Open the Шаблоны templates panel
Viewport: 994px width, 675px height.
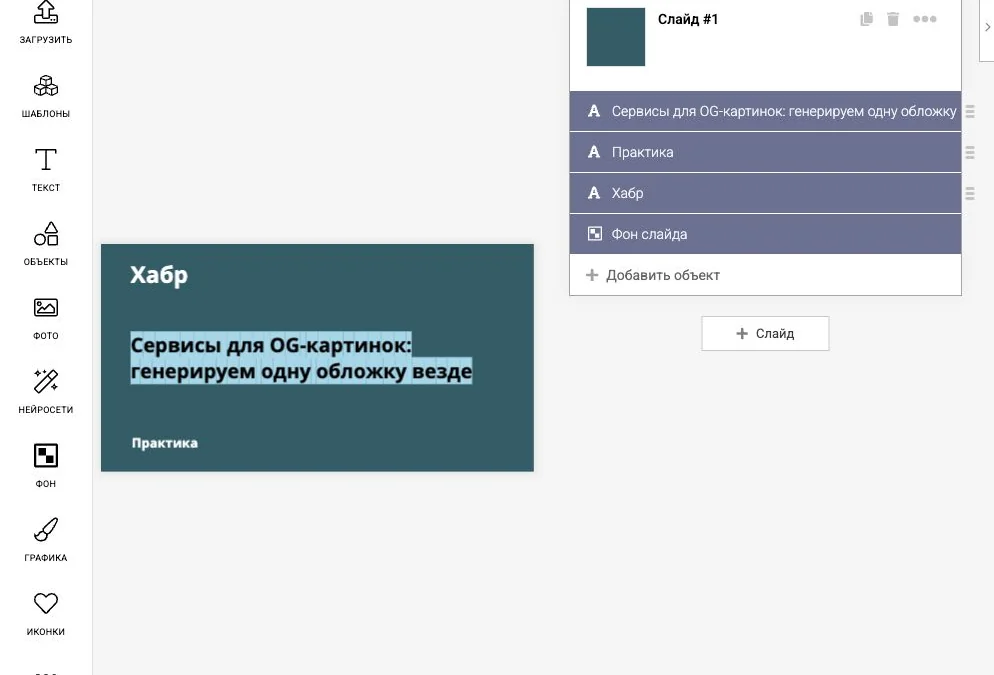tap(46, 96)
